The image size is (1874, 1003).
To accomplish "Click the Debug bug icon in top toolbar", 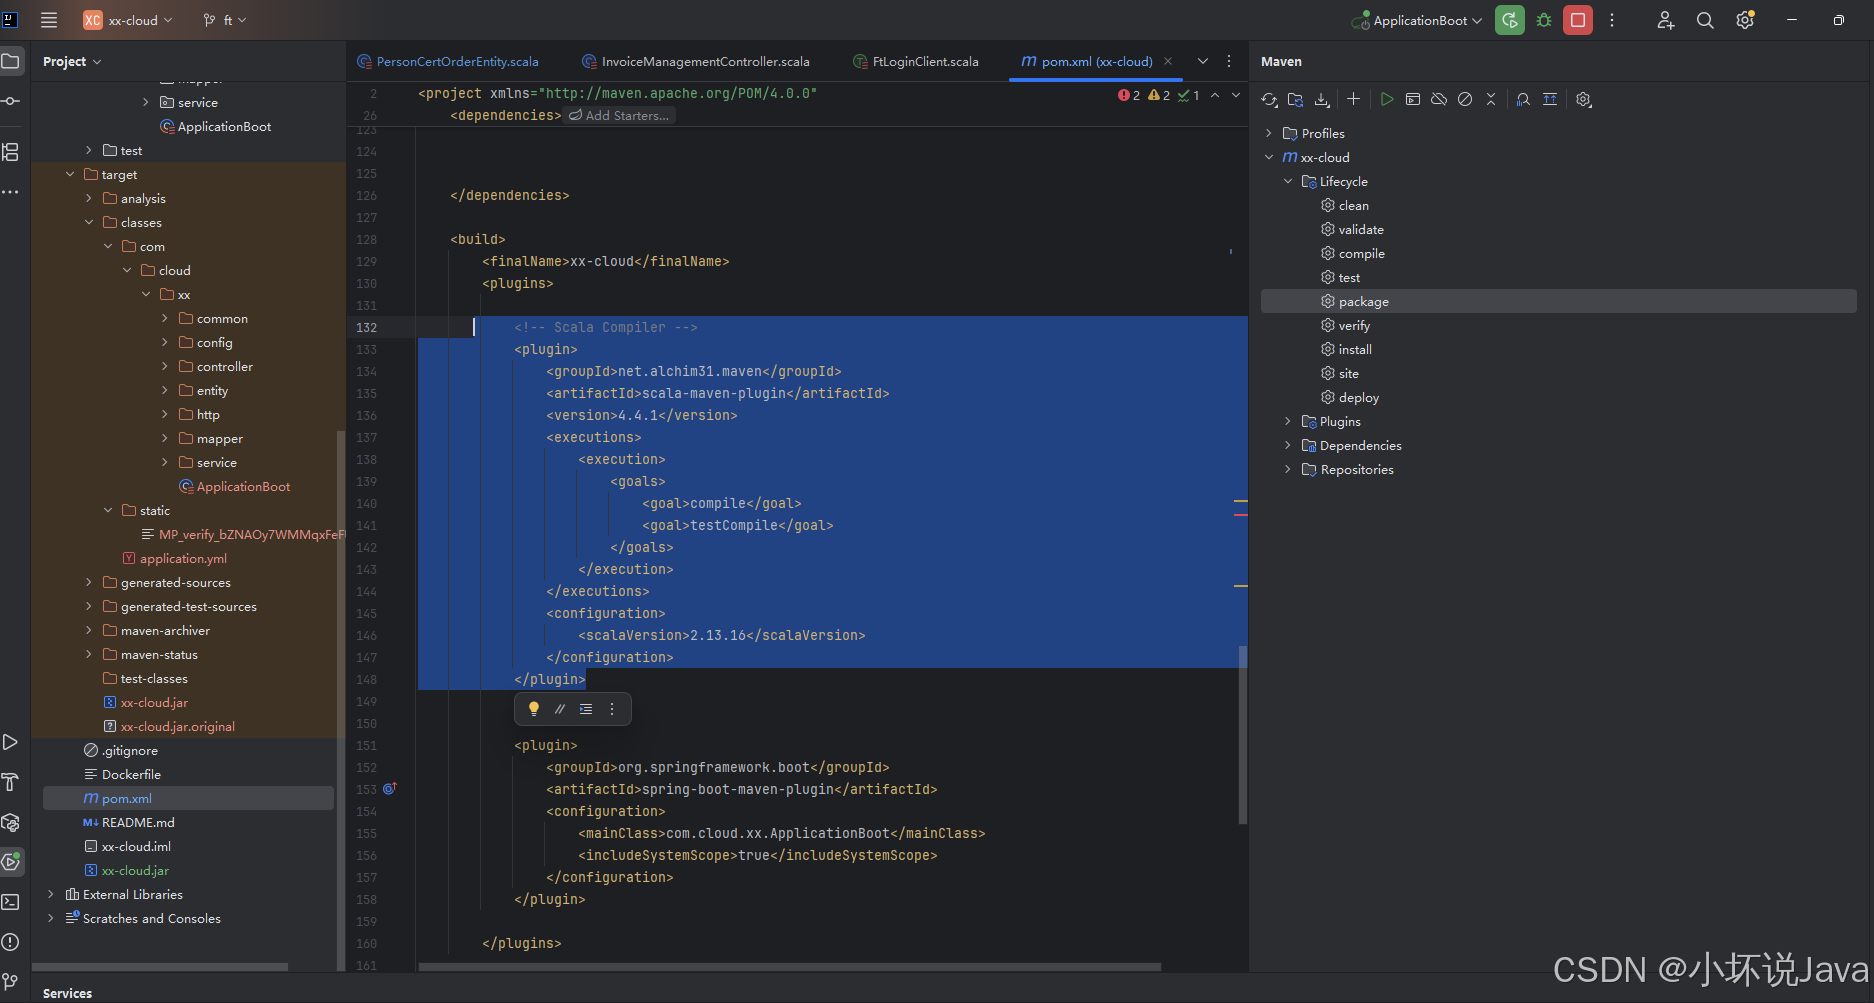I will (x=1544, y=20).
